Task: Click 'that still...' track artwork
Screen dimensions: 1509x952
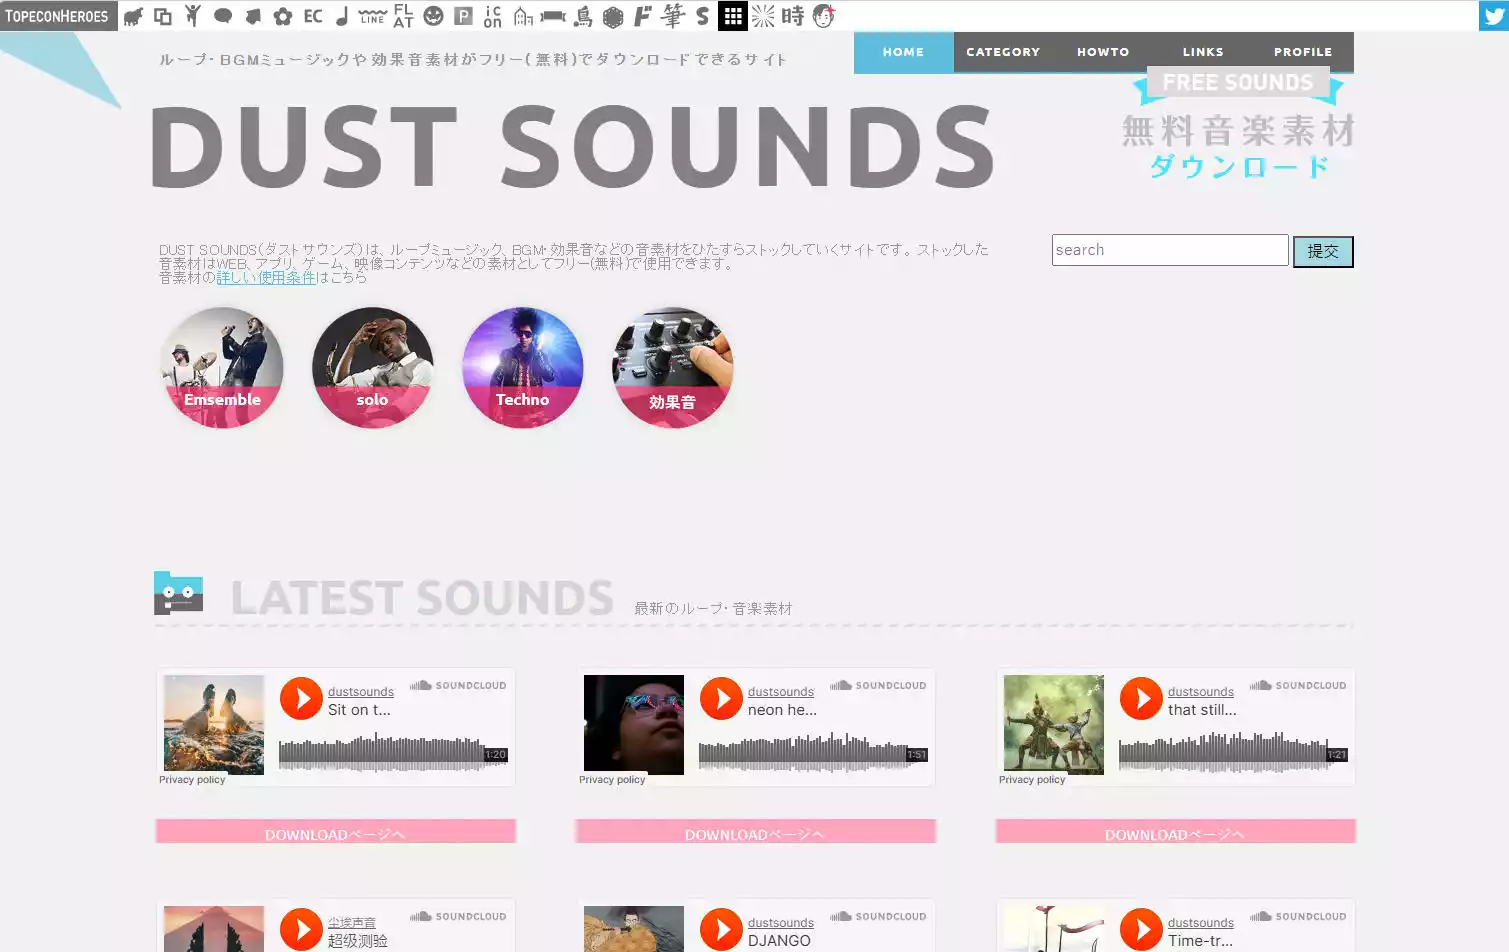Action: point(1054,725)
